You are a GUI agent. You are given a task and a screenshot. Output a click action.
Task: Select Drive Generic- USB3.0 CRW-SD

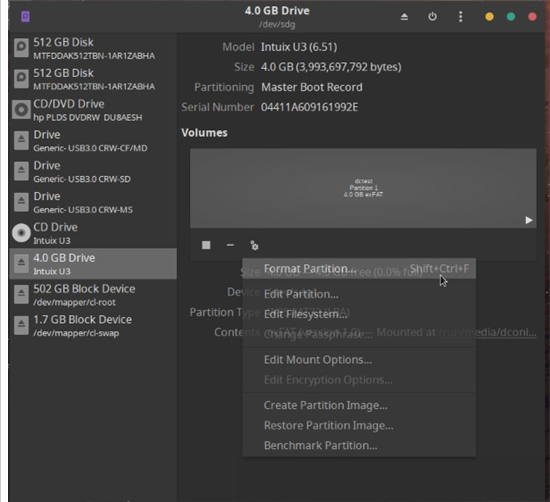[93, 172]
